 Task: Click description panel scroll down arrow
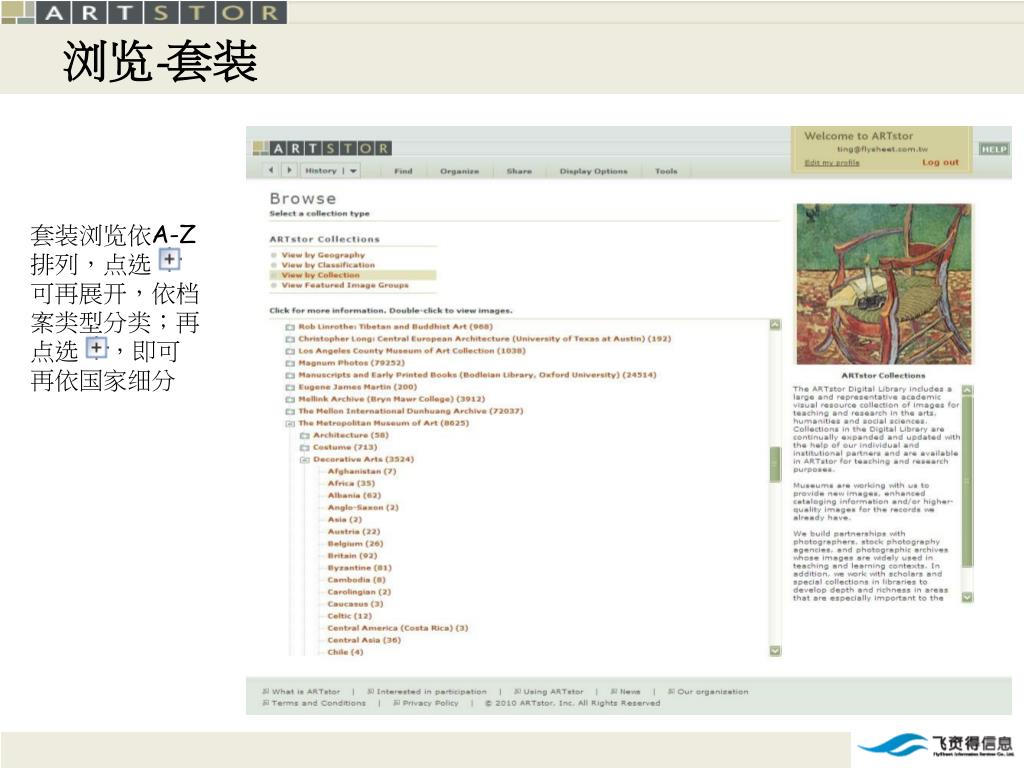coord(967,597)
